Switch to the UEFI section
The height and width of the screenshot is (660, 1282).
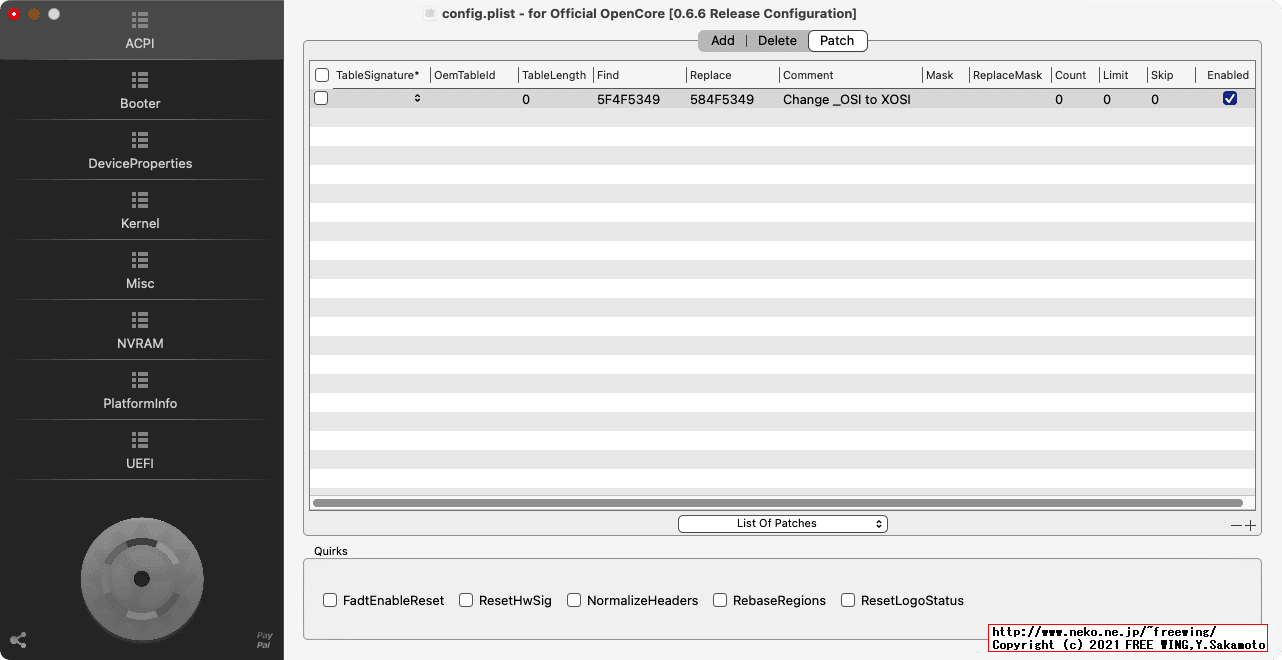point(140,450)
